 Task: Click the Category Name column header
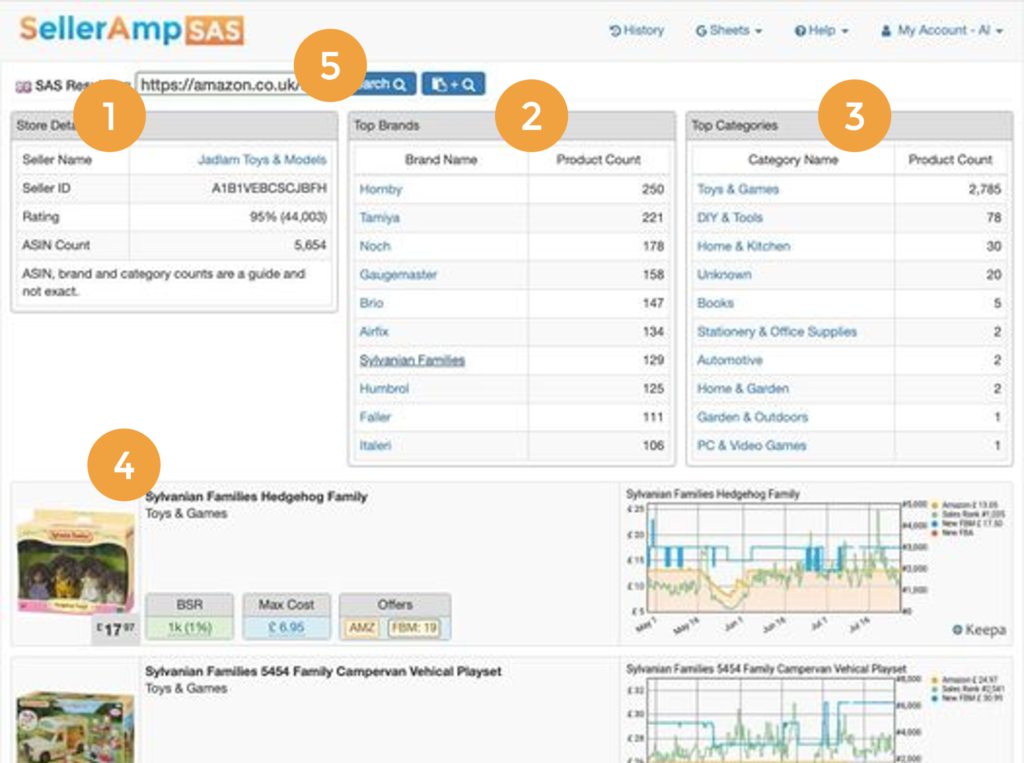coord(793,159)
